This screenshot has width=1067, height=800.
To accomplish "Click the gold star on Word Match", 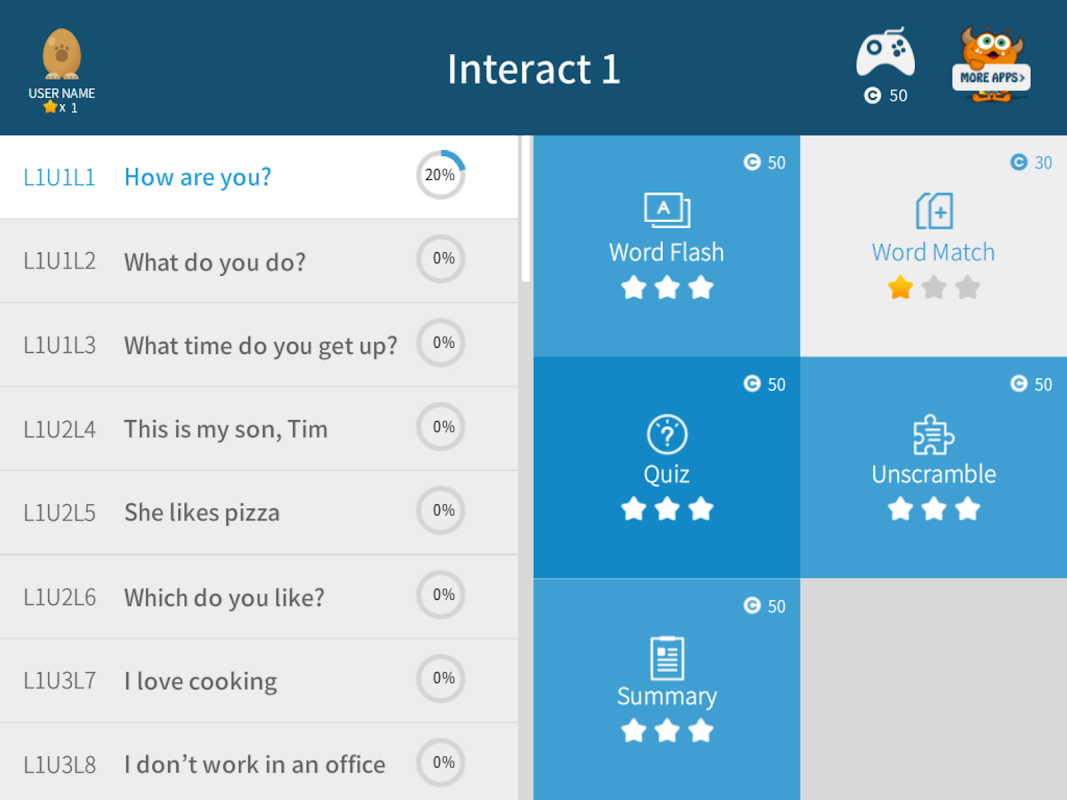I will click(900, 288).
